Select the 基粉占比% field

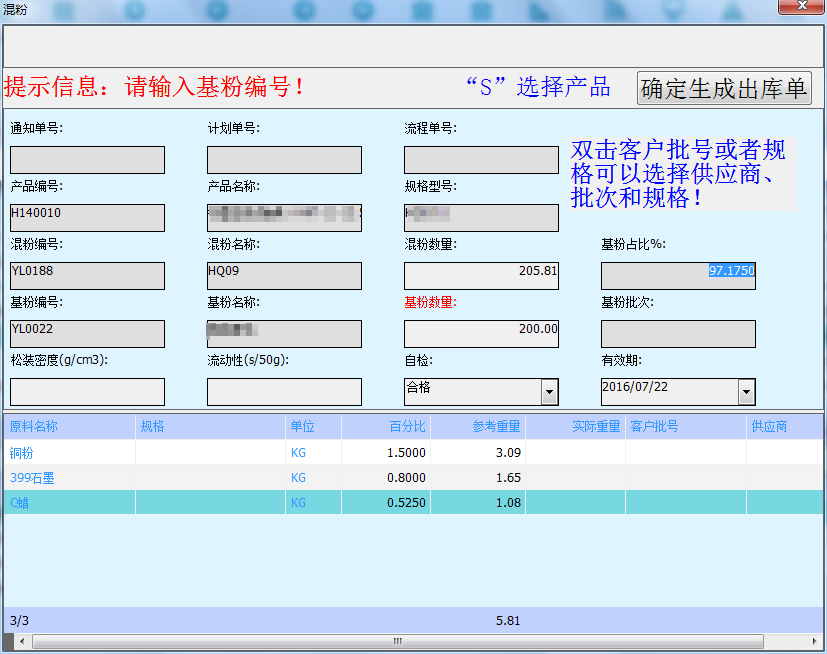(x=678, y=276)
